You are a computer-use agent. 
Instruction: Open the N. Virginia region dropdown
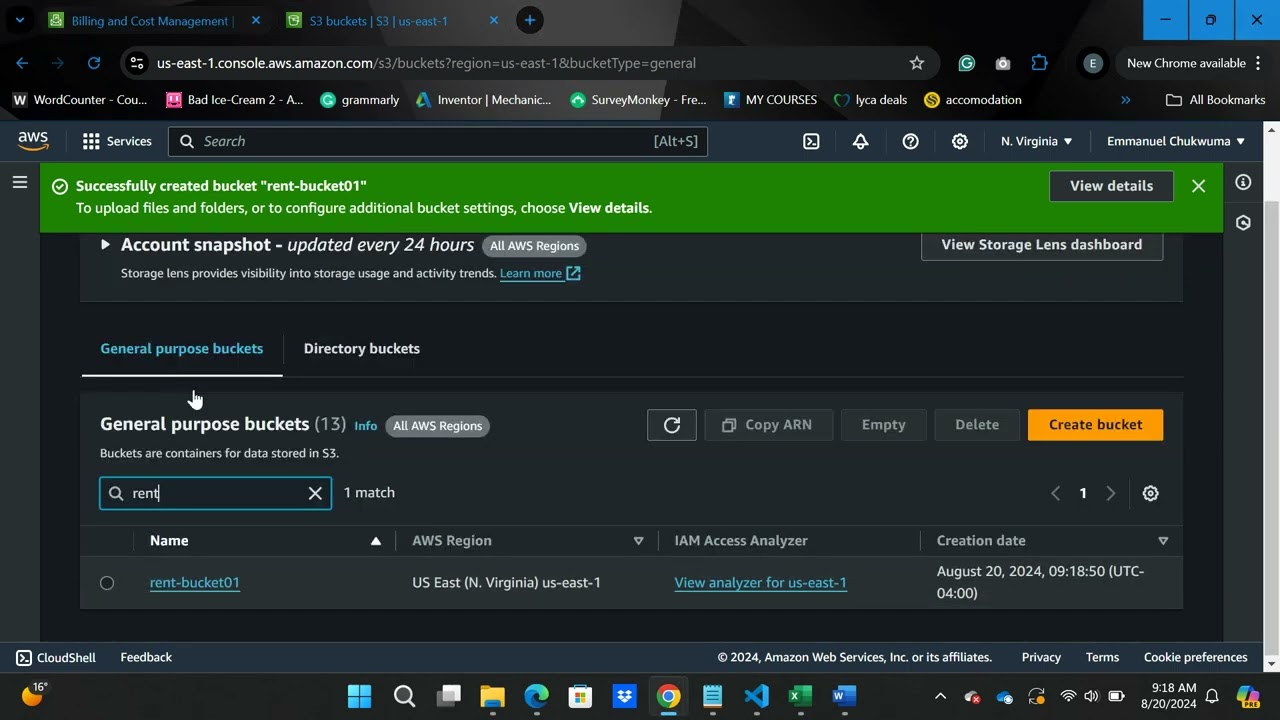click(1037, 141)
